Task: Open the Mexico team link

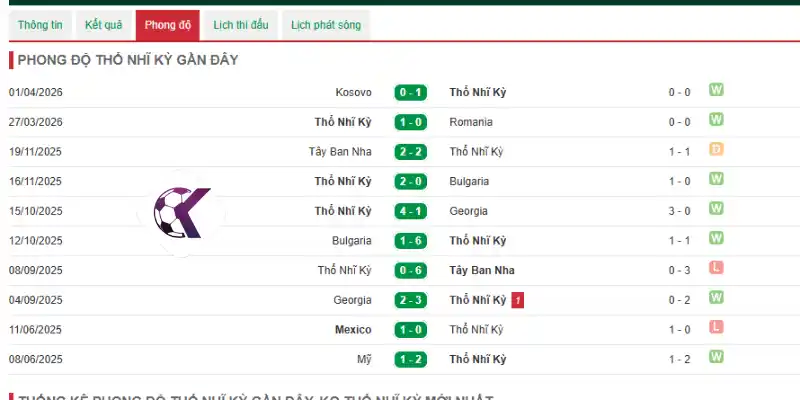Action: (353, 330)
